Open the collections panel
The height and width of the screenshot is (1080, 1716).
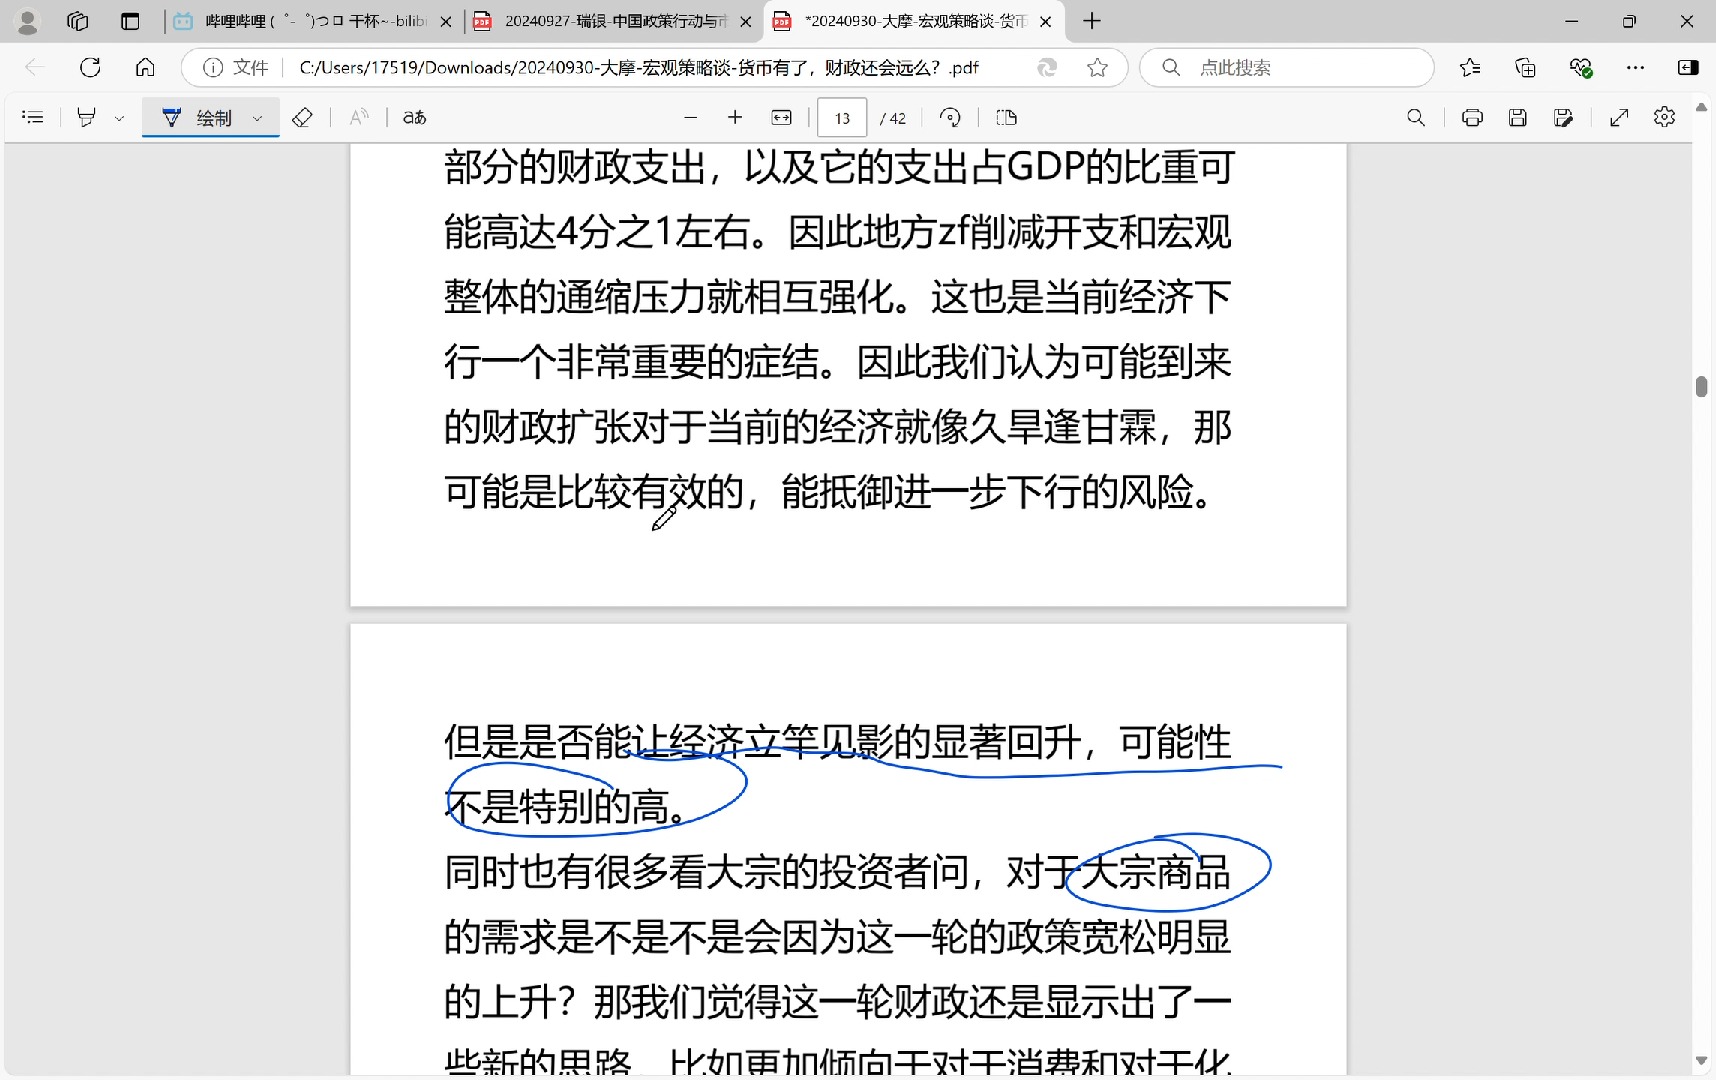pyautogui.click(x=1525, y=67)
